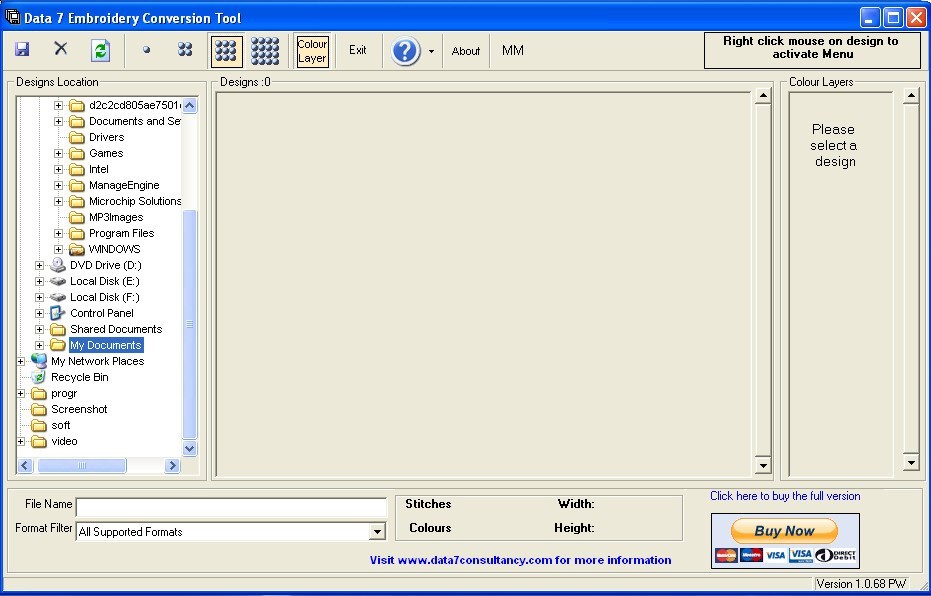The image size is (931, 596).
Task: Click Colour Layers scroll up arrow
Action: coord(911,96)
